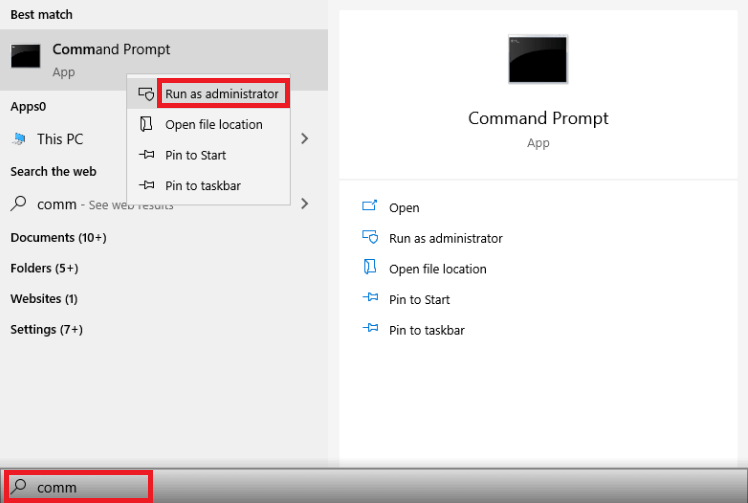Click the Pin to Start icon in right panel
The image size is (748, 503).
pyautogui.click(x=369, y=299)
